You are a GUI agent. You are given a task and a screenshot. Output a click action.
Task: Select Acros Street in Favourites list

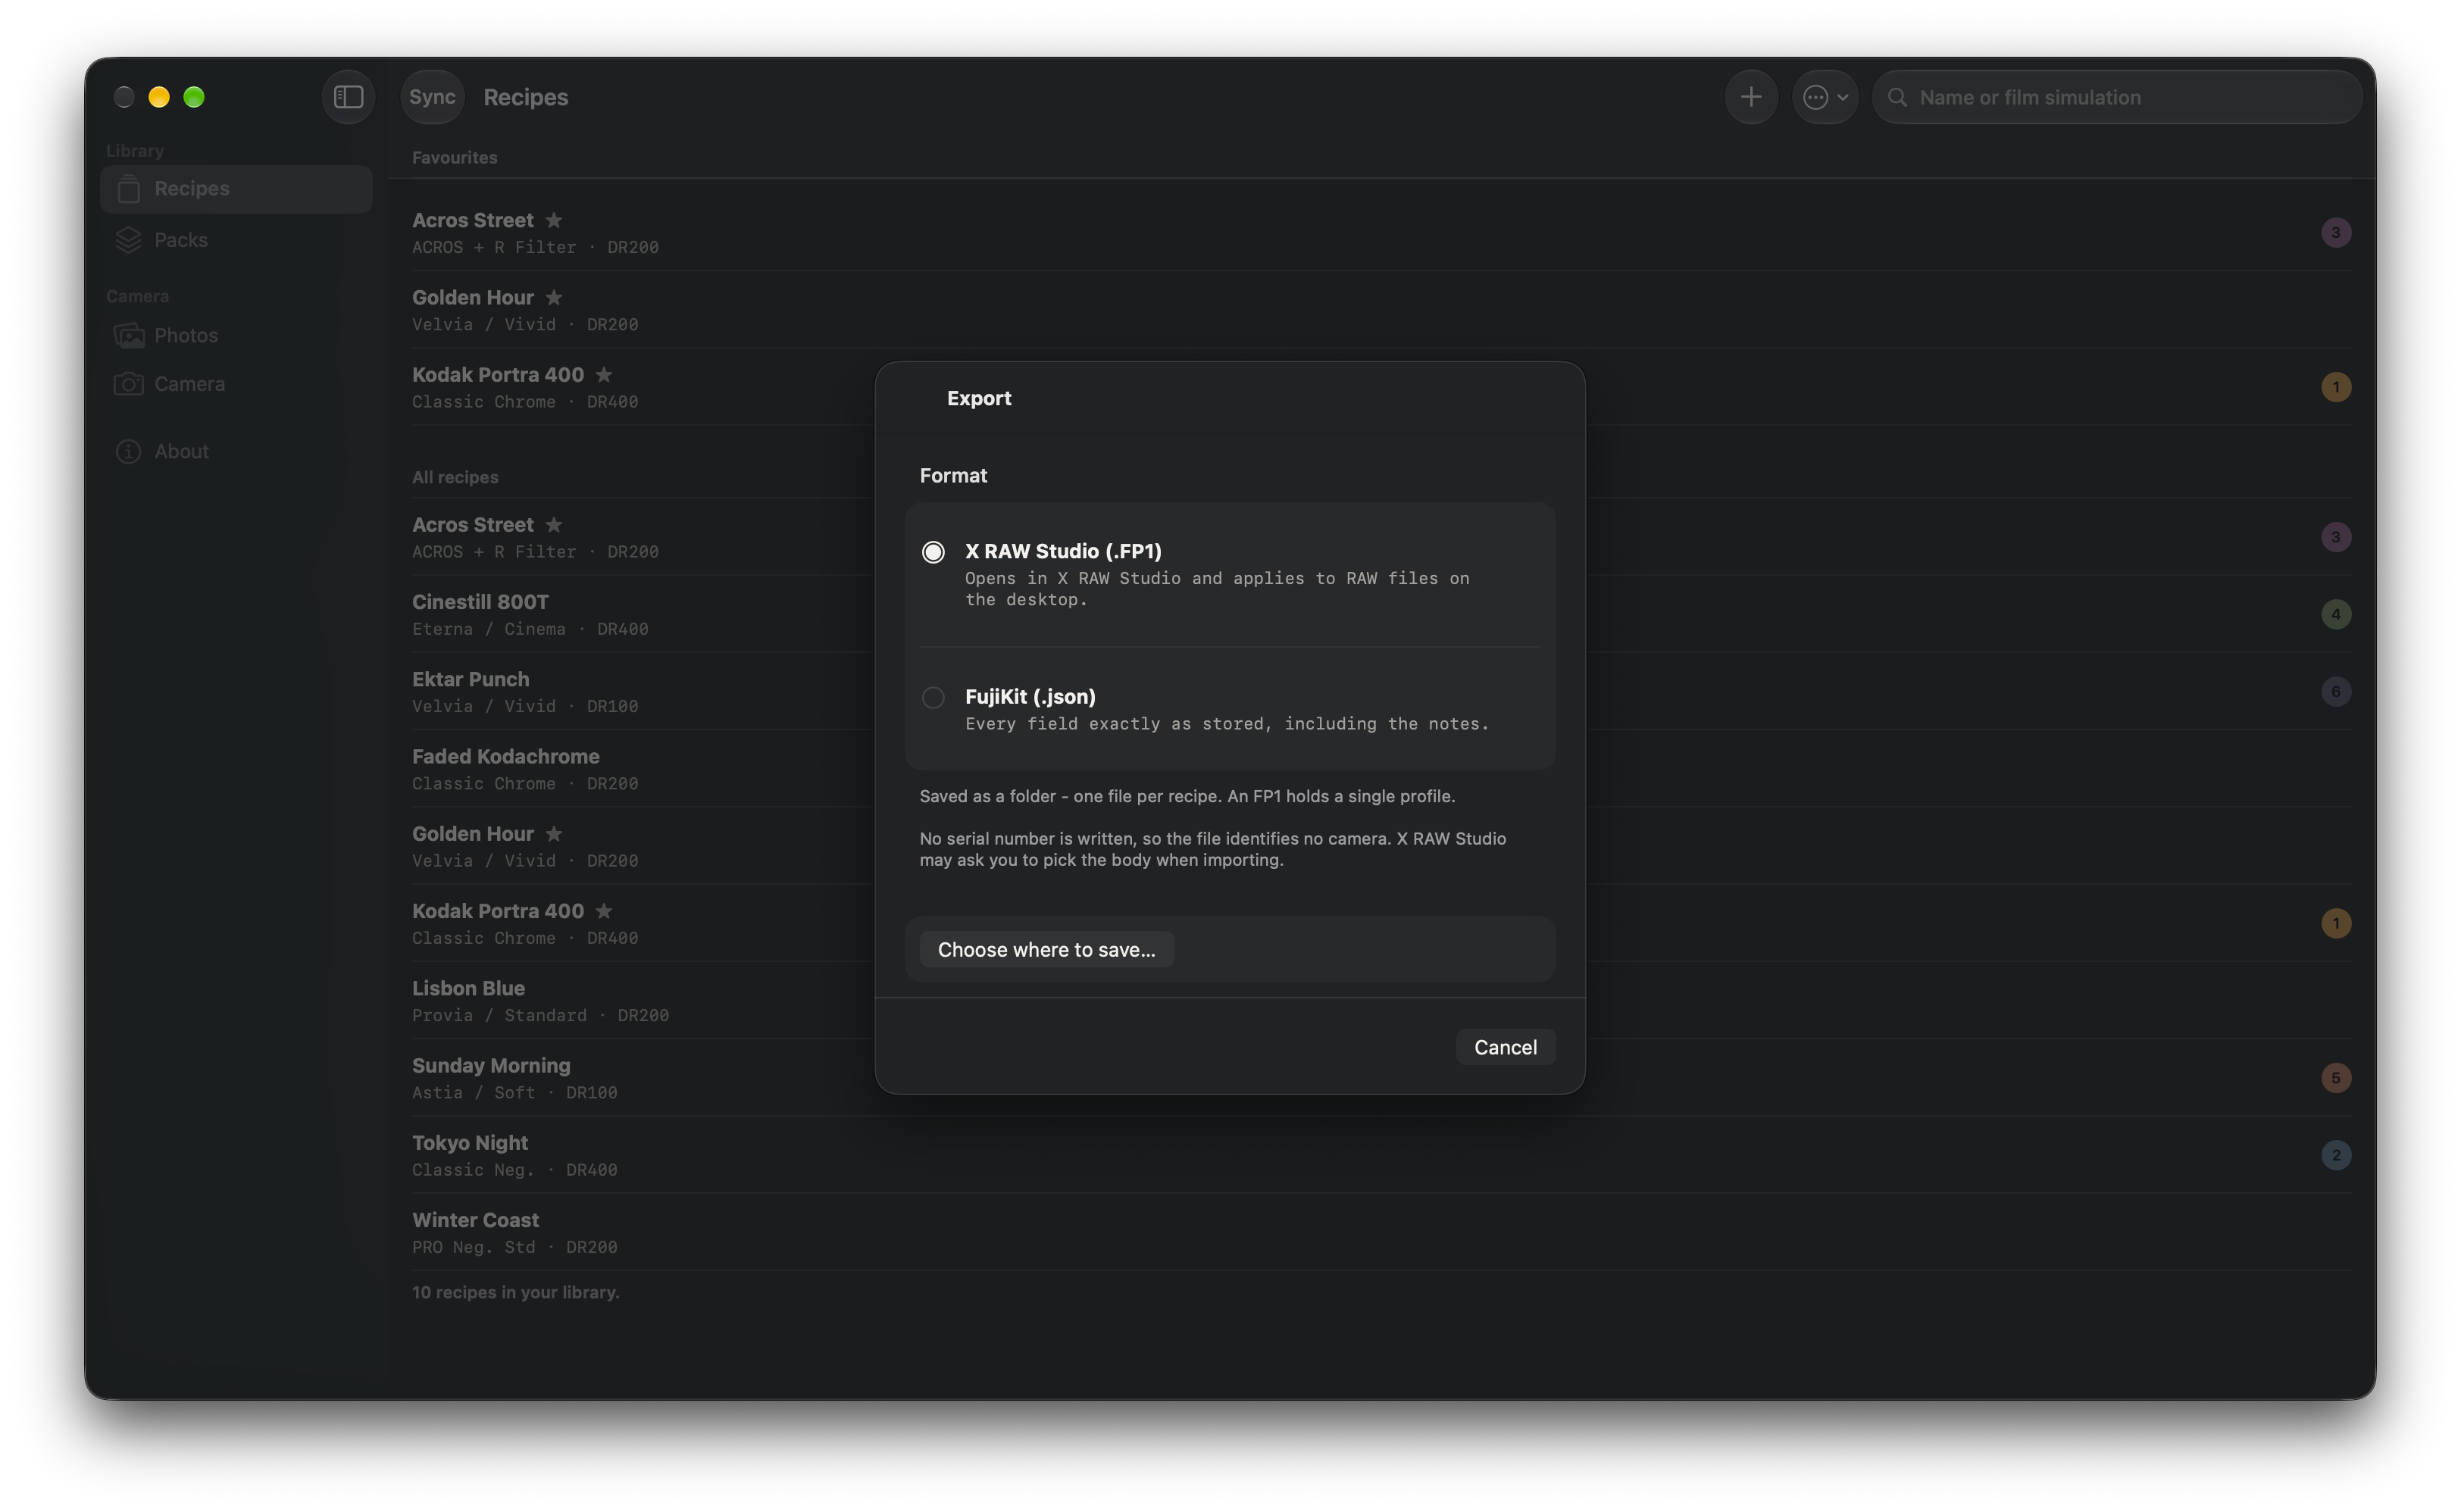(1381, 232)
